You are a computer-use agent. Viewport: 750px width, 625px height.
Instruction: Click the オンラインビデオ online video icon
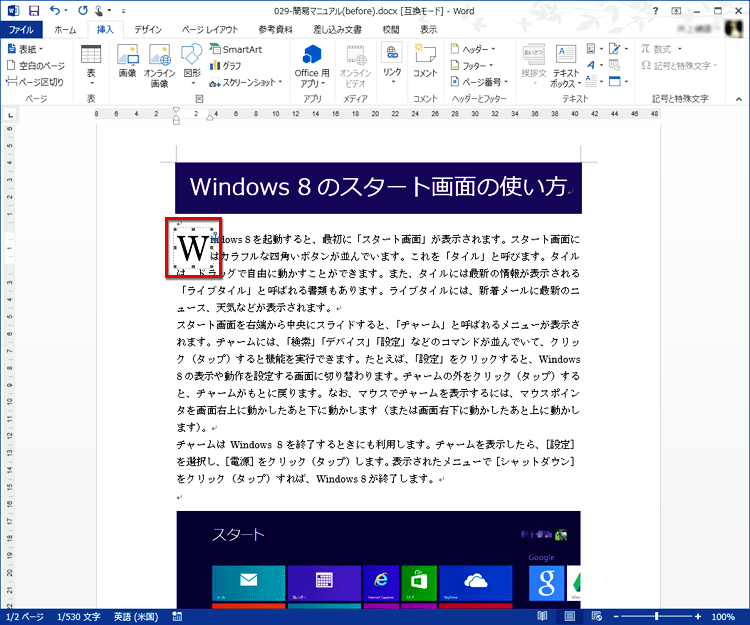click(x=355, y=66)
